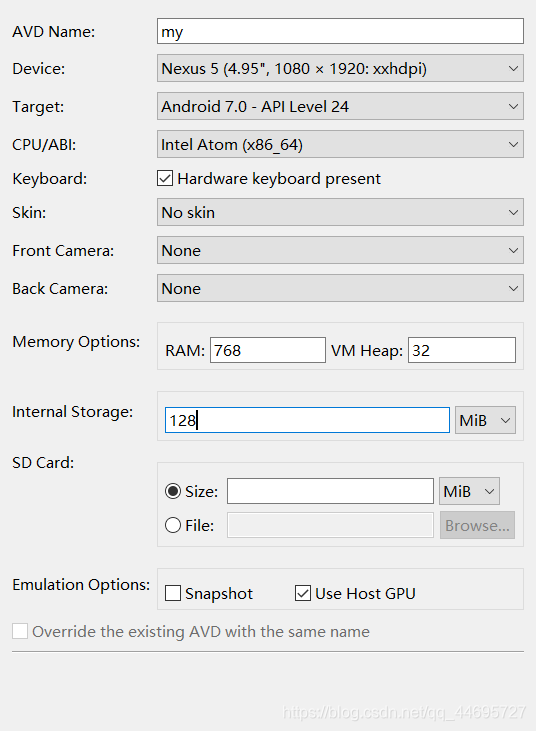Check Override the existing AVD option
The height and width of the screenshot is (731, 536).
tap(20, 631)
